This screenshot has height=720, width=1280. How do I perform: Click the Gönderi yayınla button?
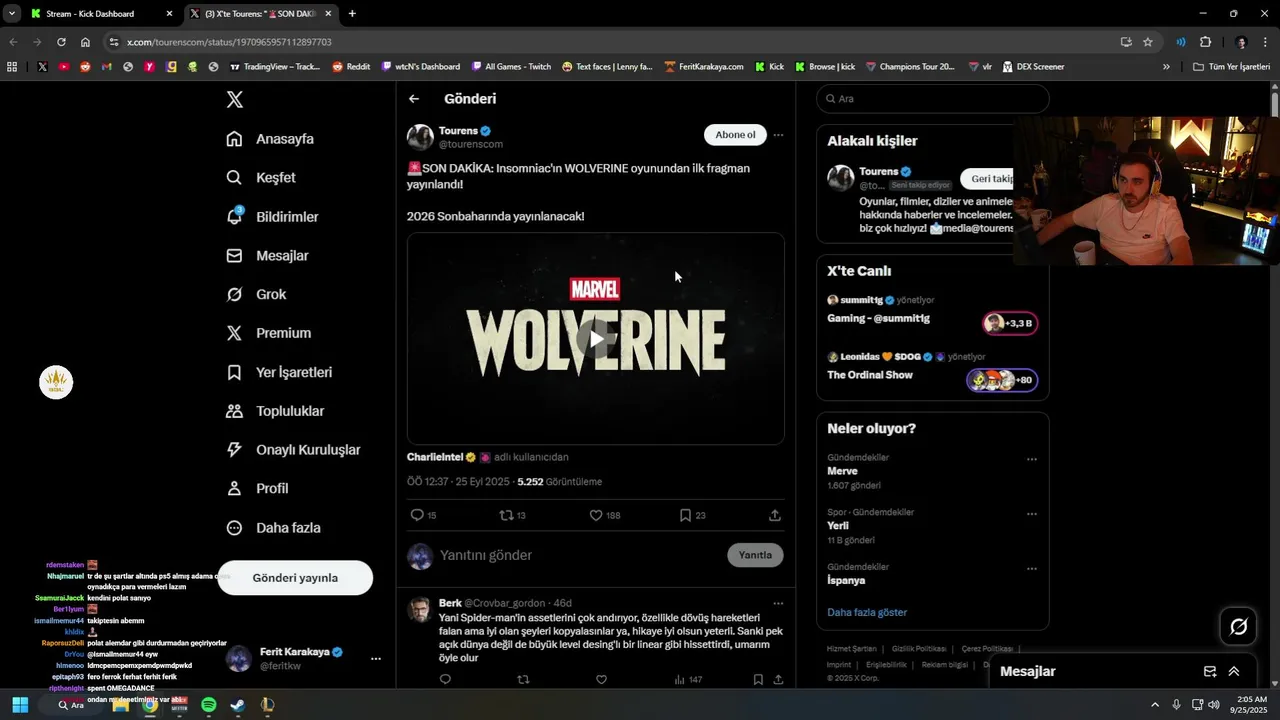pos(295,578)
